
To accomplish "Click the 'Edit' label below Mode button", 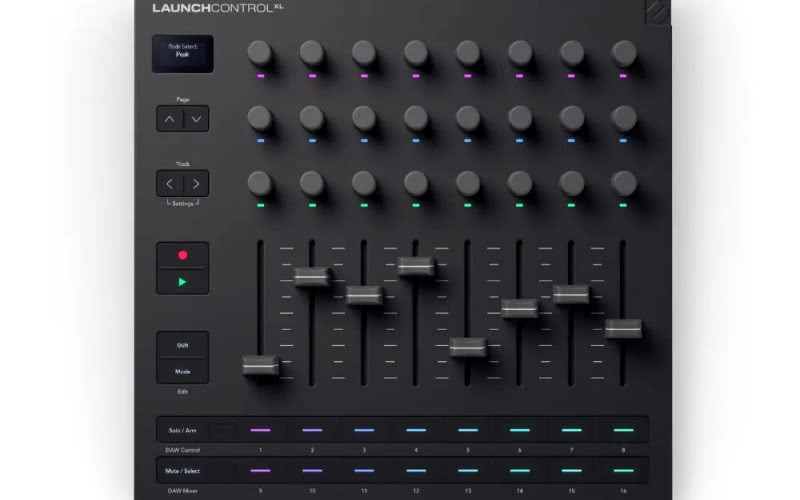I will coord(183,391).
